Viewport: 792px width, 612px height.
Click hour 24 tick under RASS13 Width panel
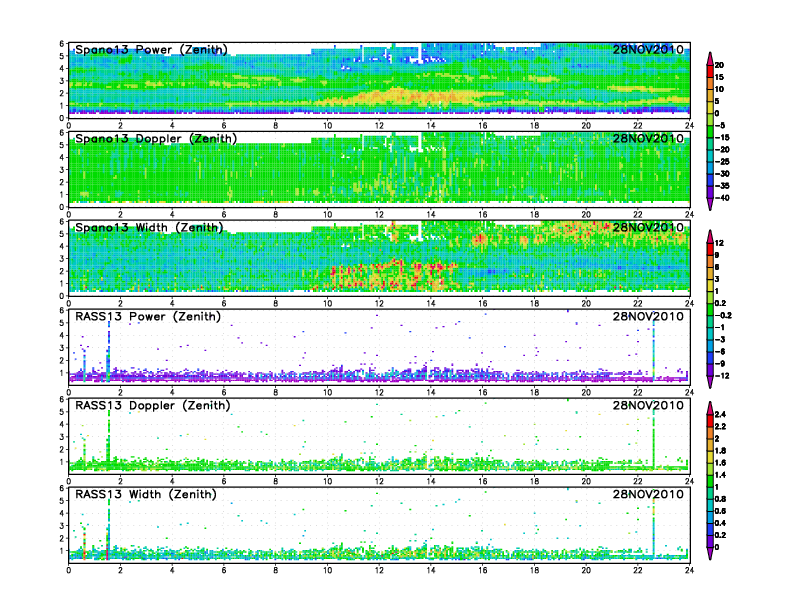coord(689,570)
